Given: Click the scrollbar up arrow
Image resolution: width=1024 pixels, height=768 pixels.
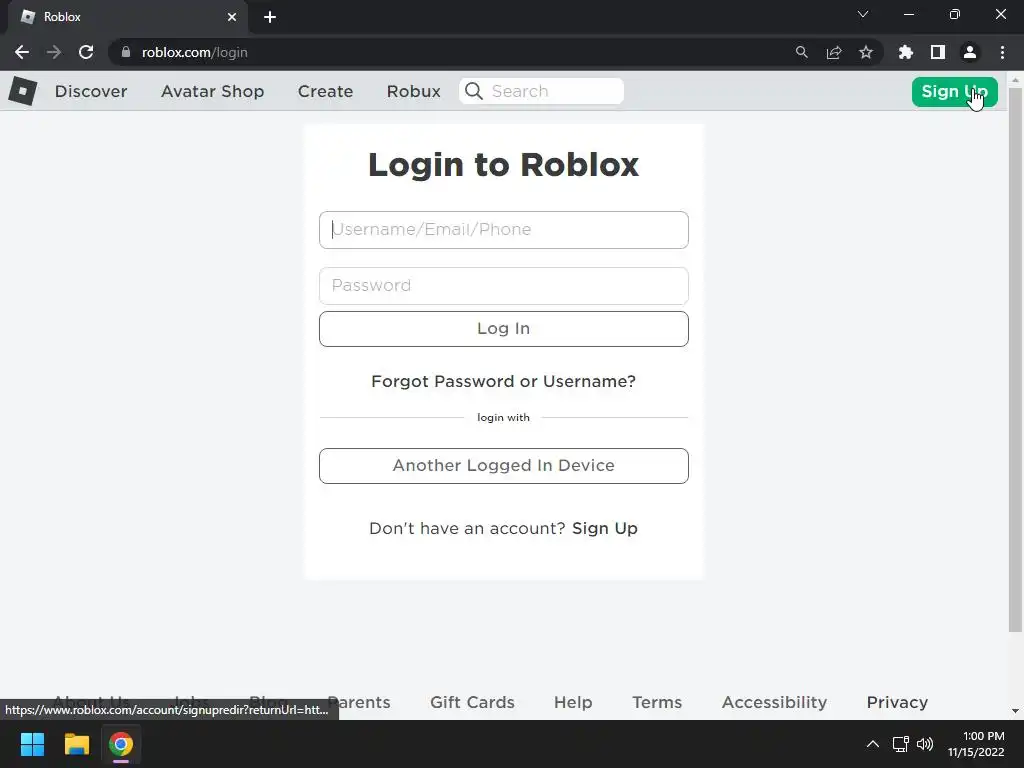Looking at the screenshot, I should [1015, 80].
